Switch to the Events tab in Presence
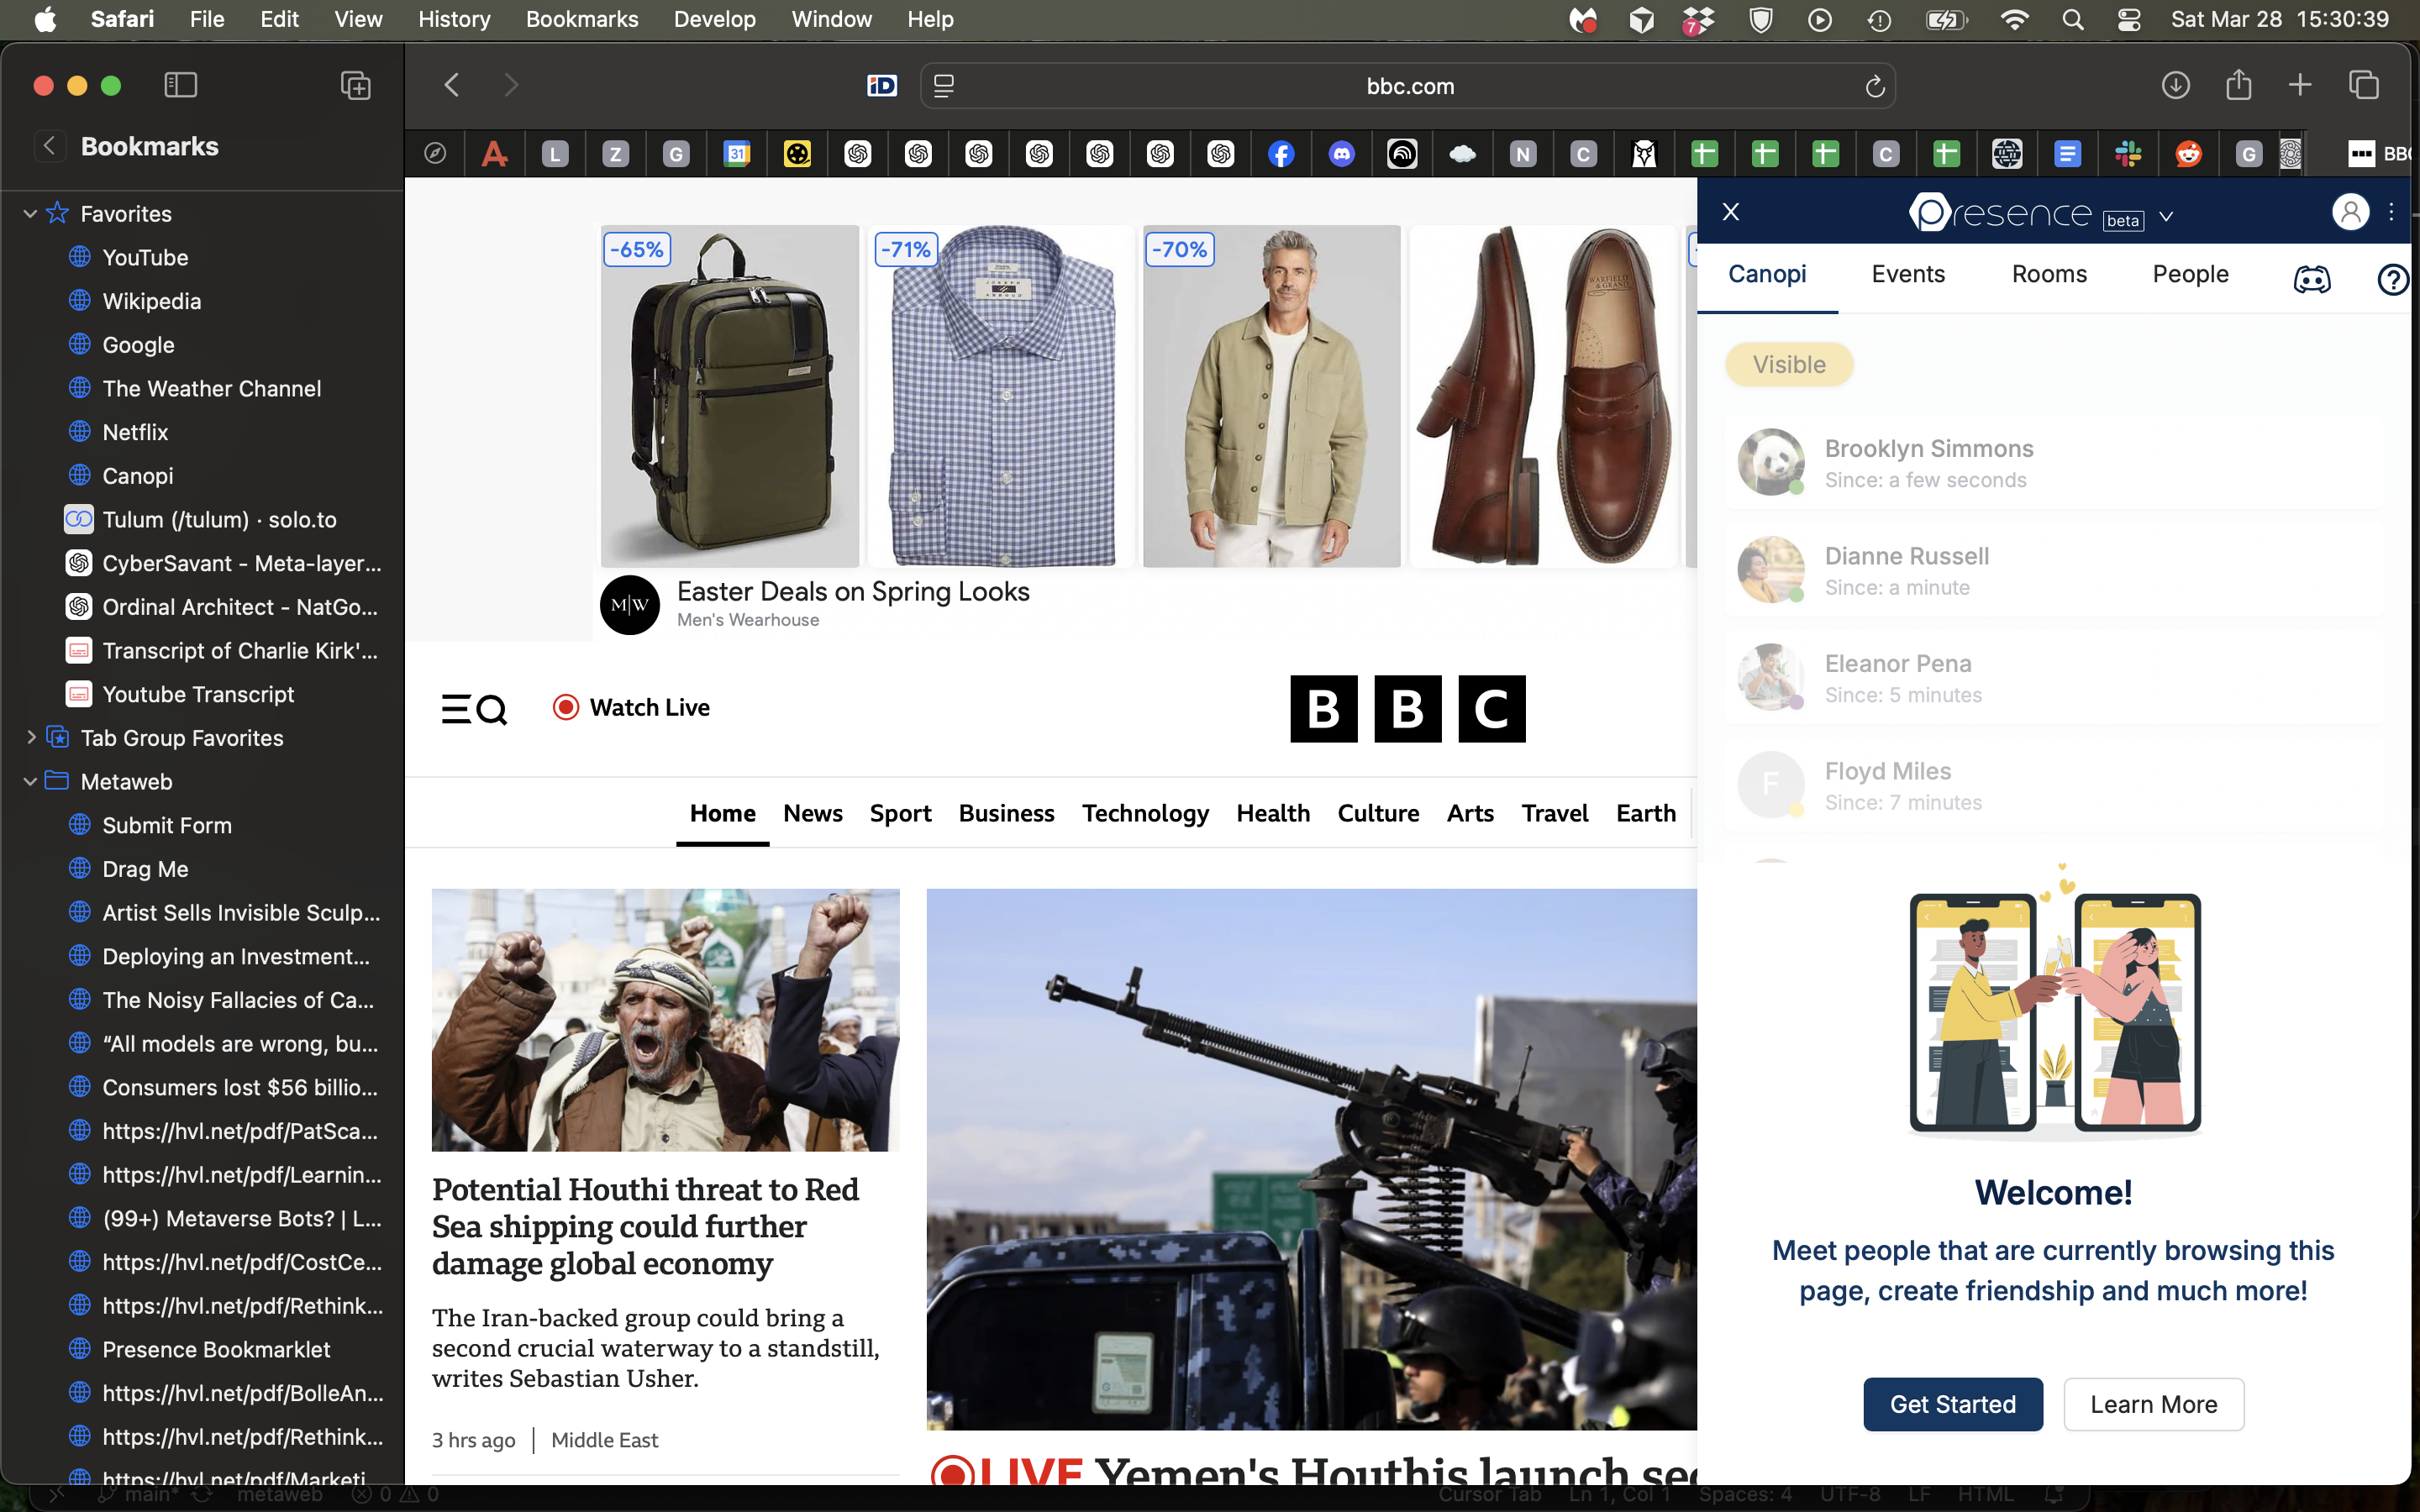This screenshot has width=2420, height=1512. point(1906,273)
